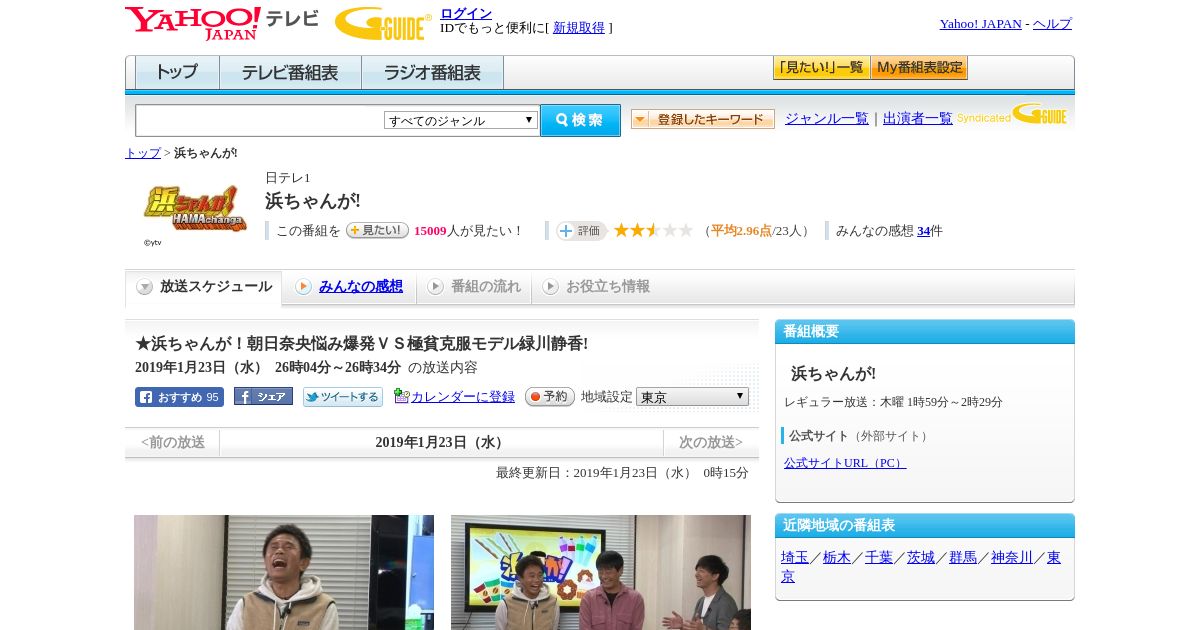Click the 34 comments count link
This screenshot has width=1200, height=630.
(923, 231)
